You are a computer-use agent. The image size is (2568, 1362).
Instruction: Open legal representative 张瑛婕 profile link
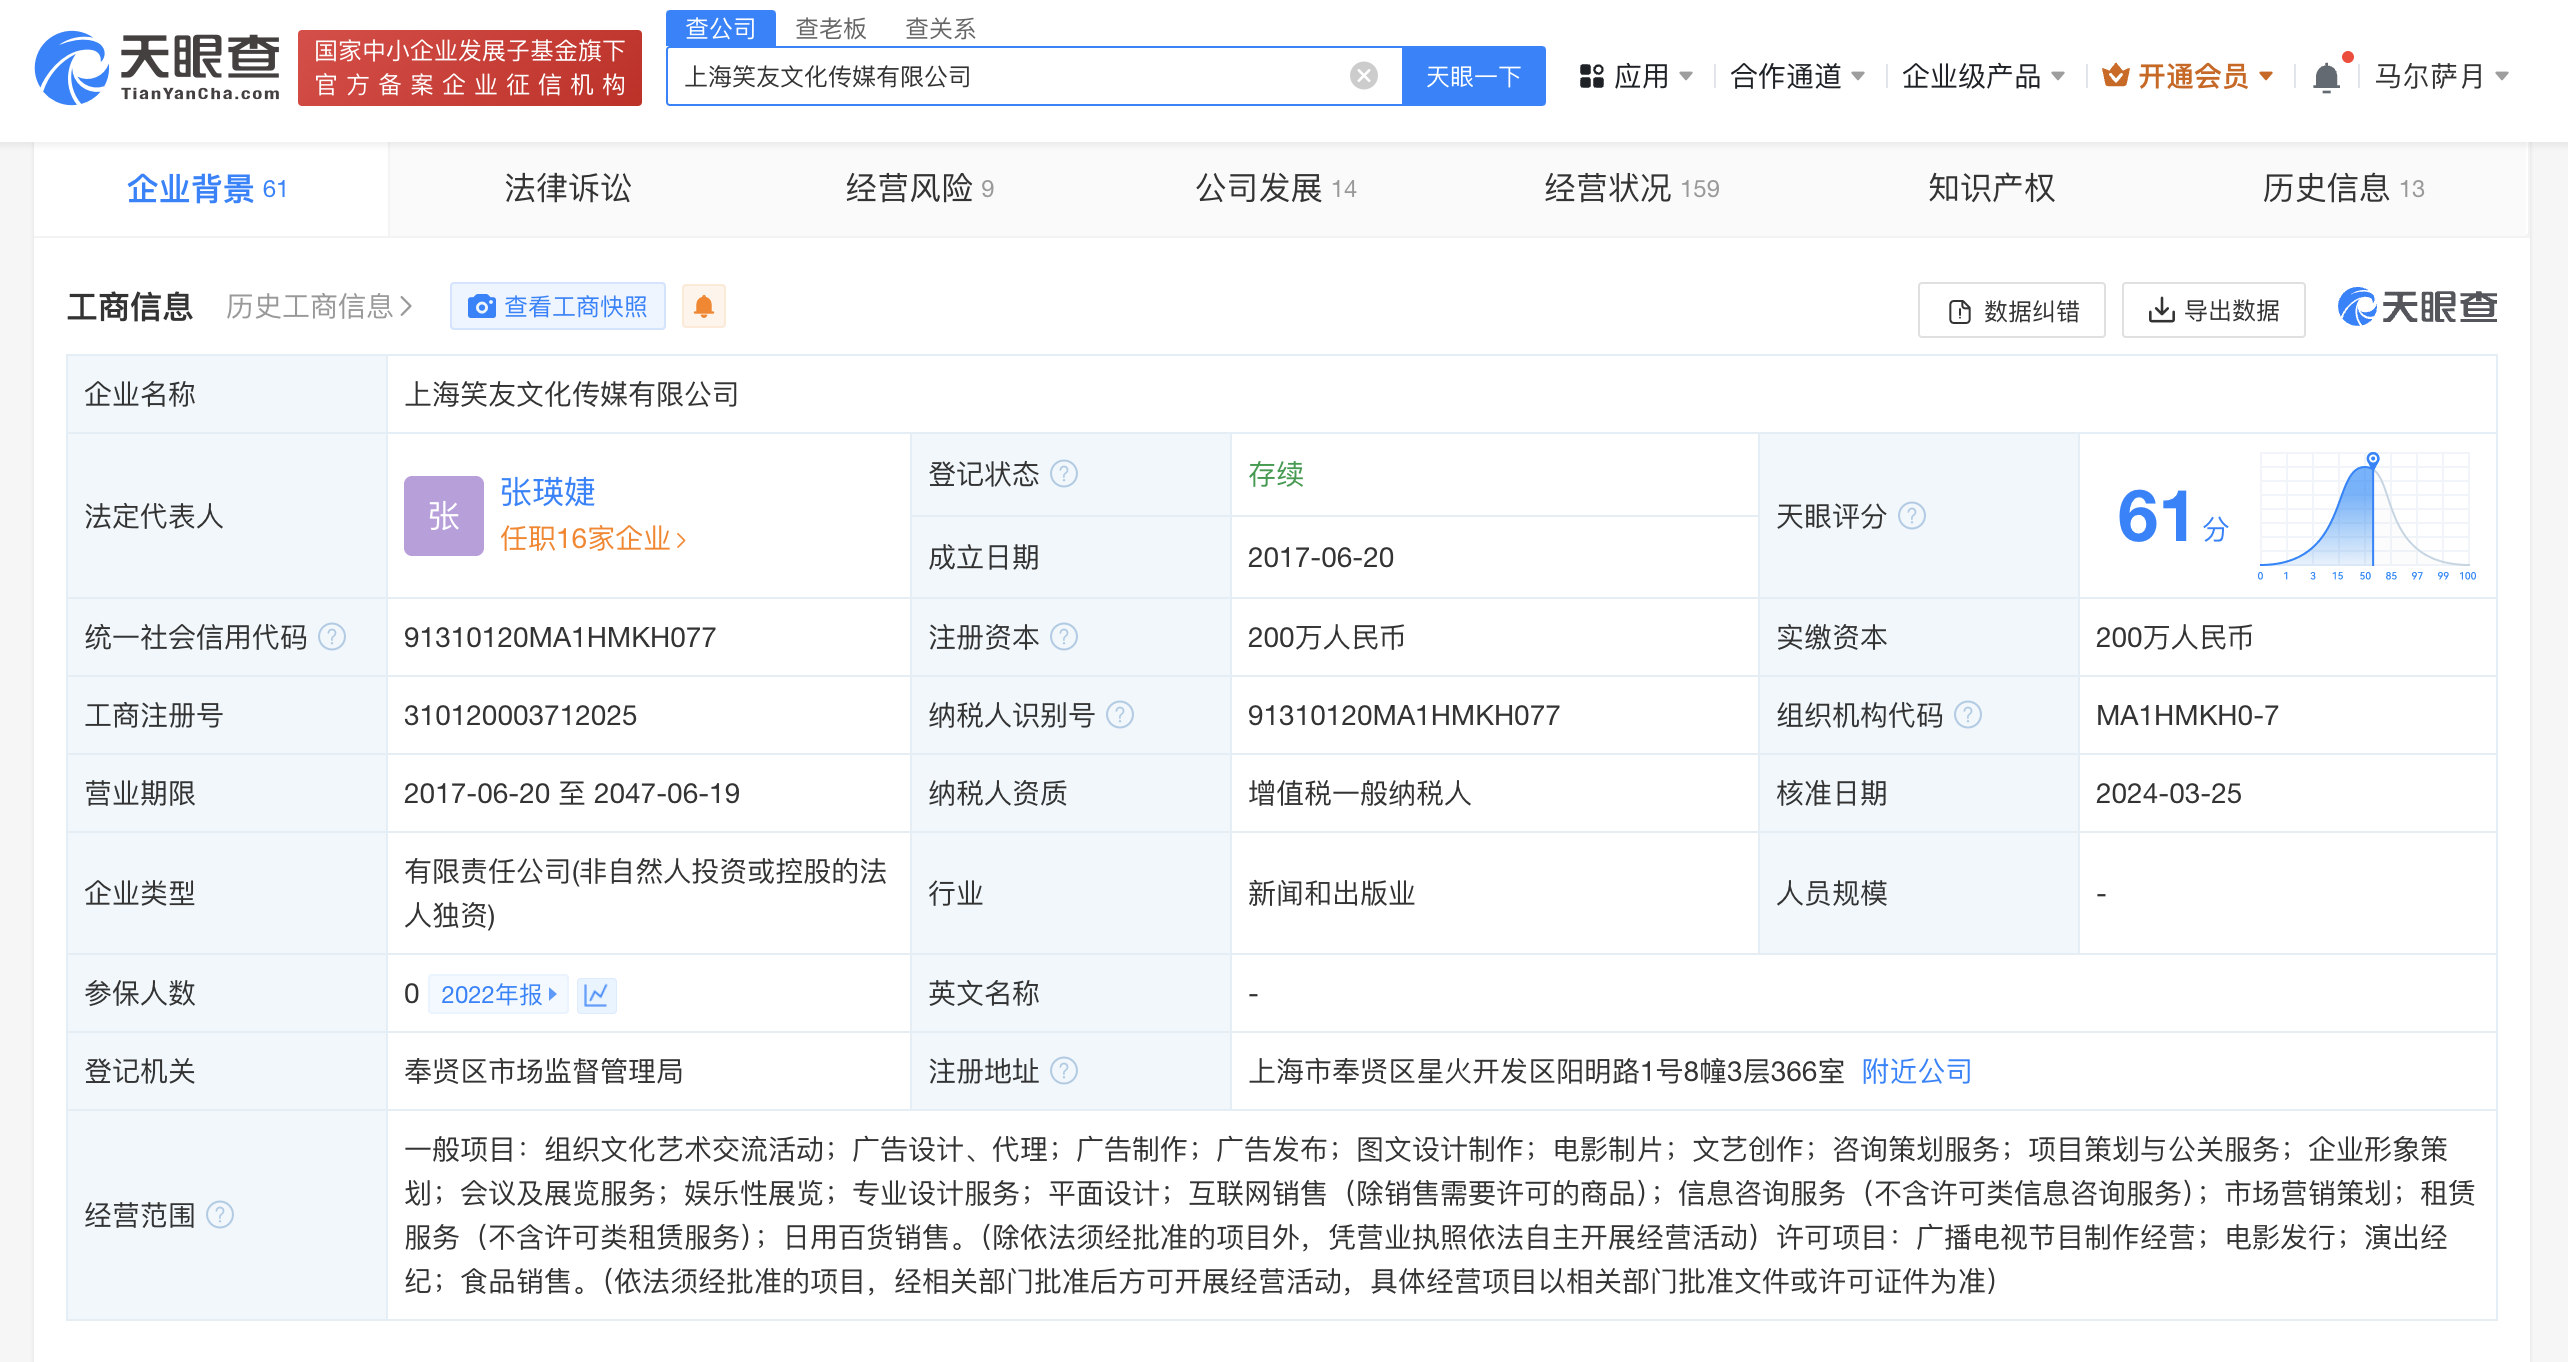click(547, 492)
